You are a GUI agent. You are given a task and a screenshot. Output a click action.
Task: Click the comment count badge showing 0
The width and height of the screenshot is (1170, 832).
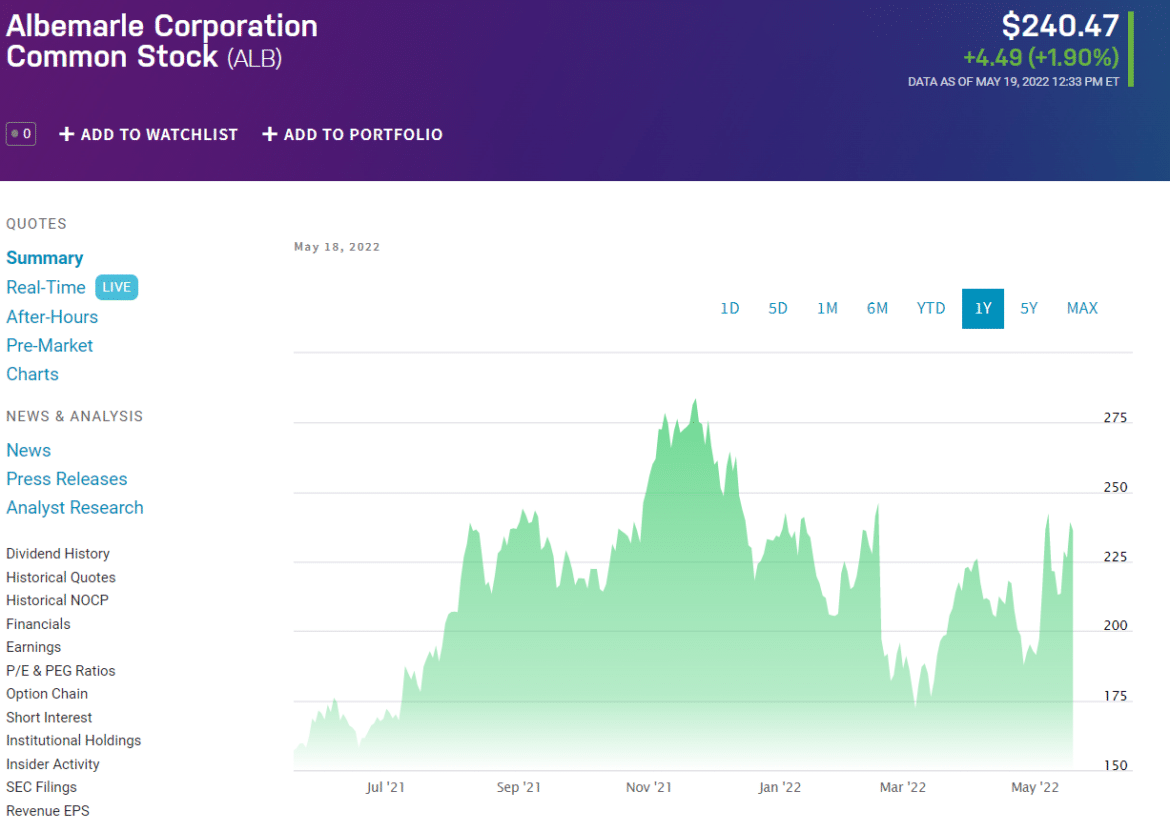click(21, 134)
